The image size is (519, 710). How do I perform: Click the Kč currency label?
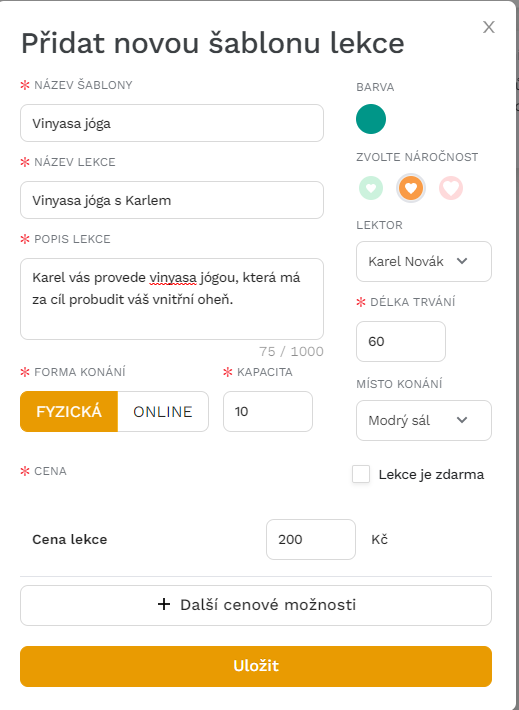(380, 539)
